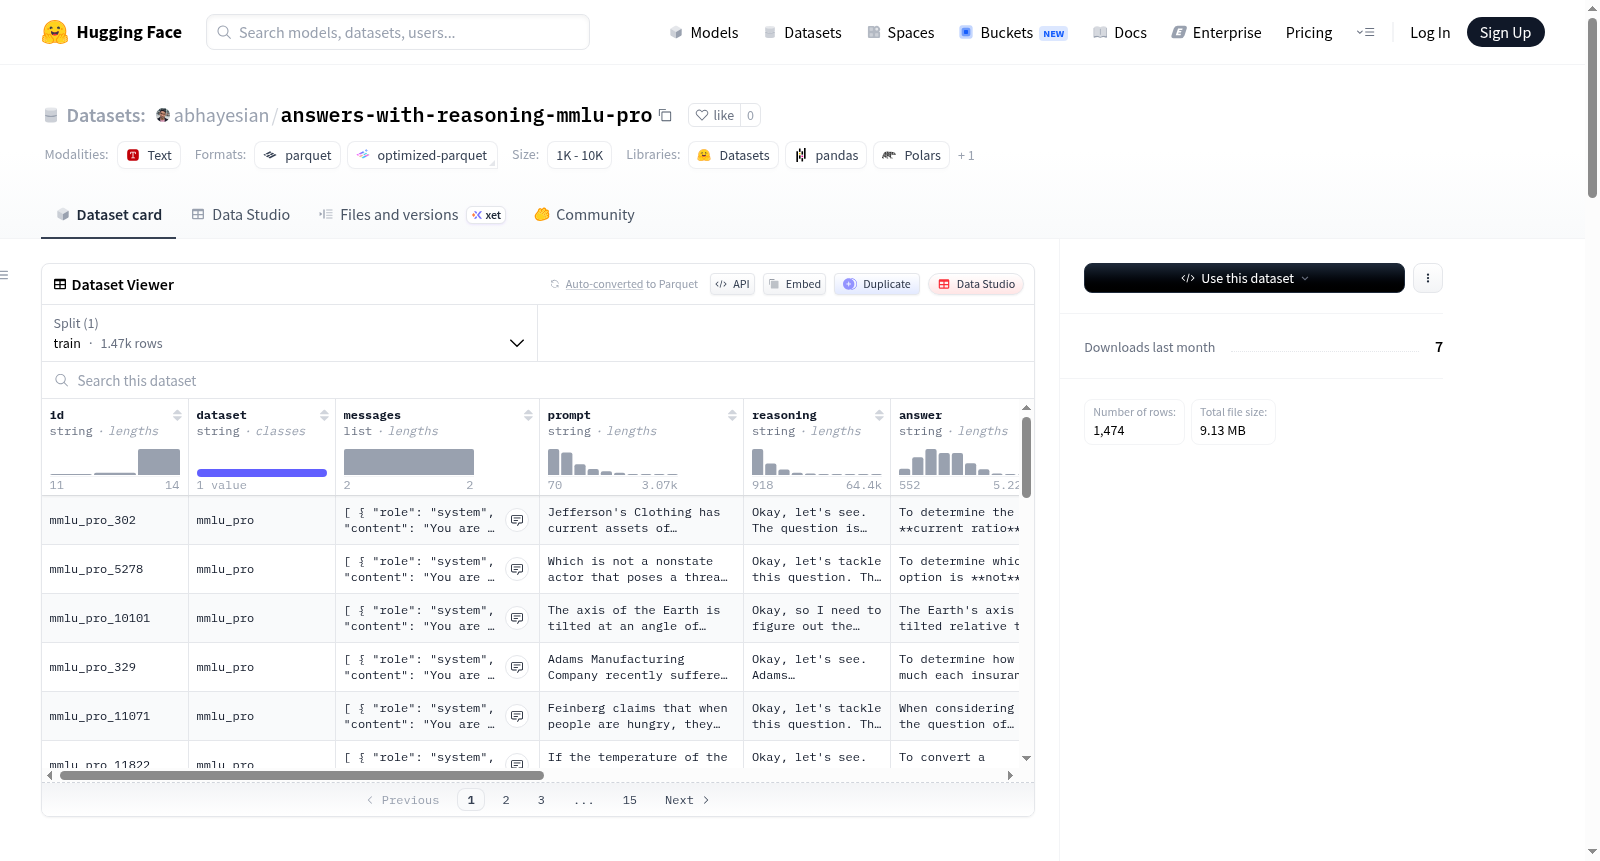Screen dimensions: 1600x861
Task: Open the three-dot dataset options menu
Action: click(1428, 278)
